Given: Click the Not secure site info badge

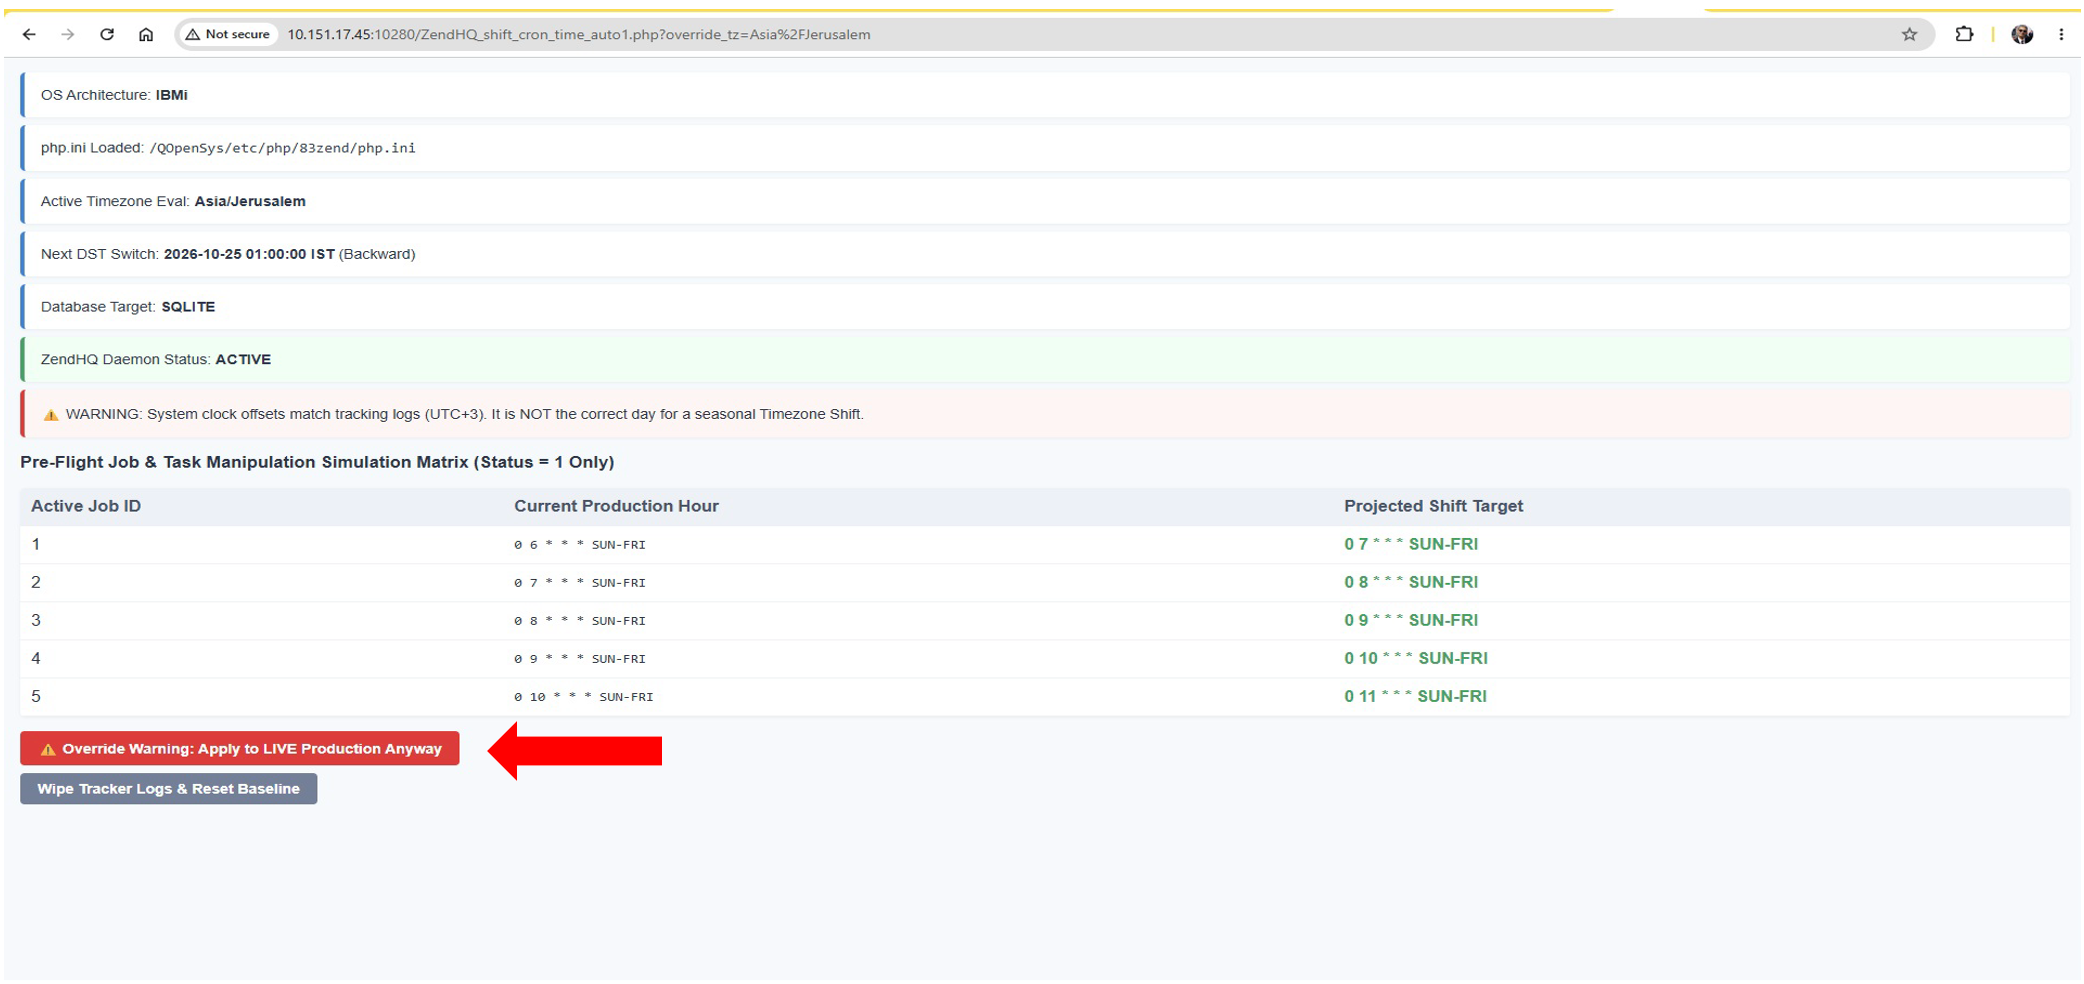Looking at the screenshot, I should 228,34.
